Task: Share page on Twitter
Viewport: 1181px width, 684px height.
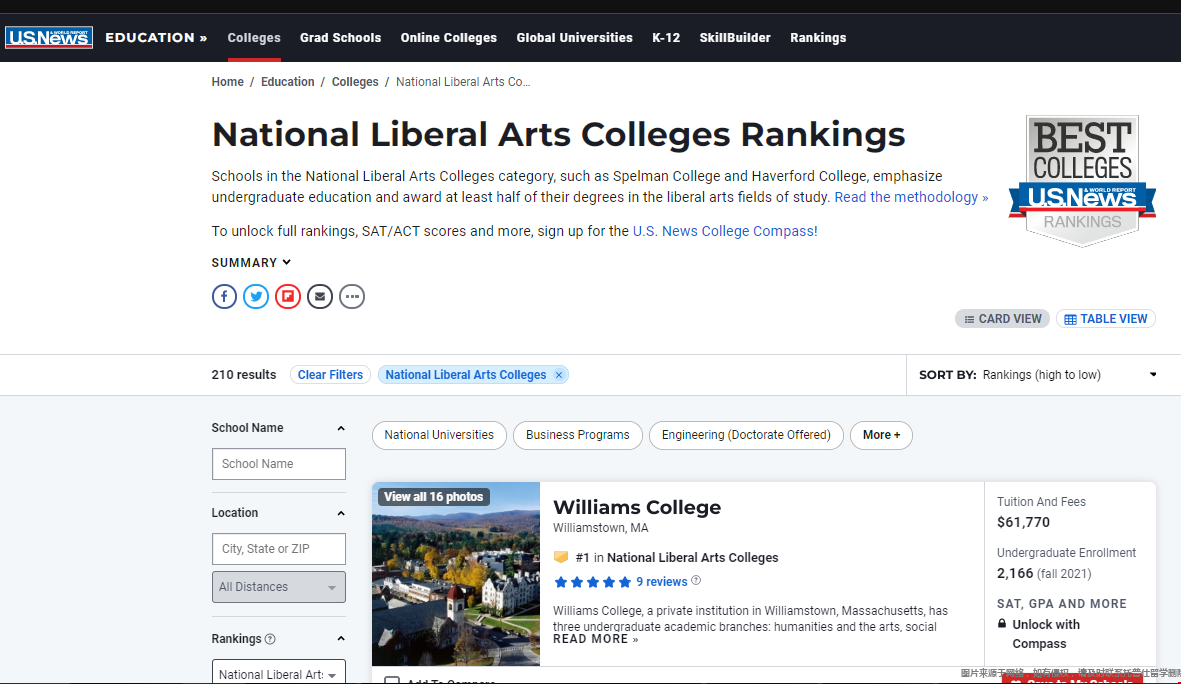Action: 256,296
